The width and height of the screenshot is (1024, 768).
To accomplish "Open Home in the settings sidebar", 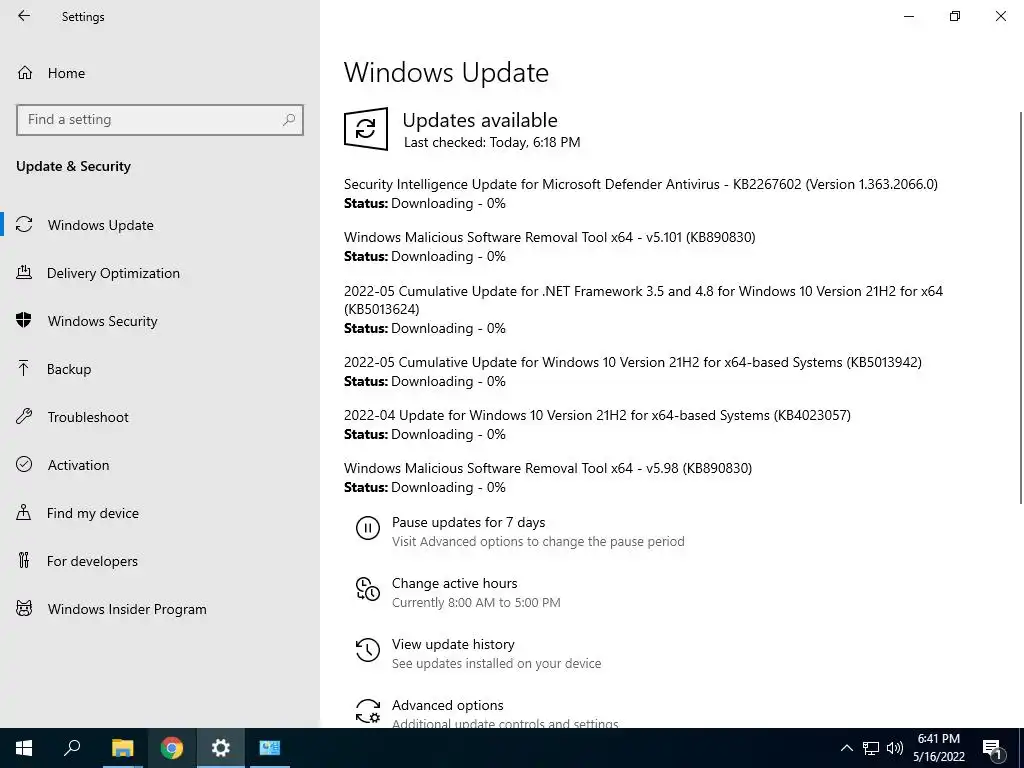I will pos(66,73).
